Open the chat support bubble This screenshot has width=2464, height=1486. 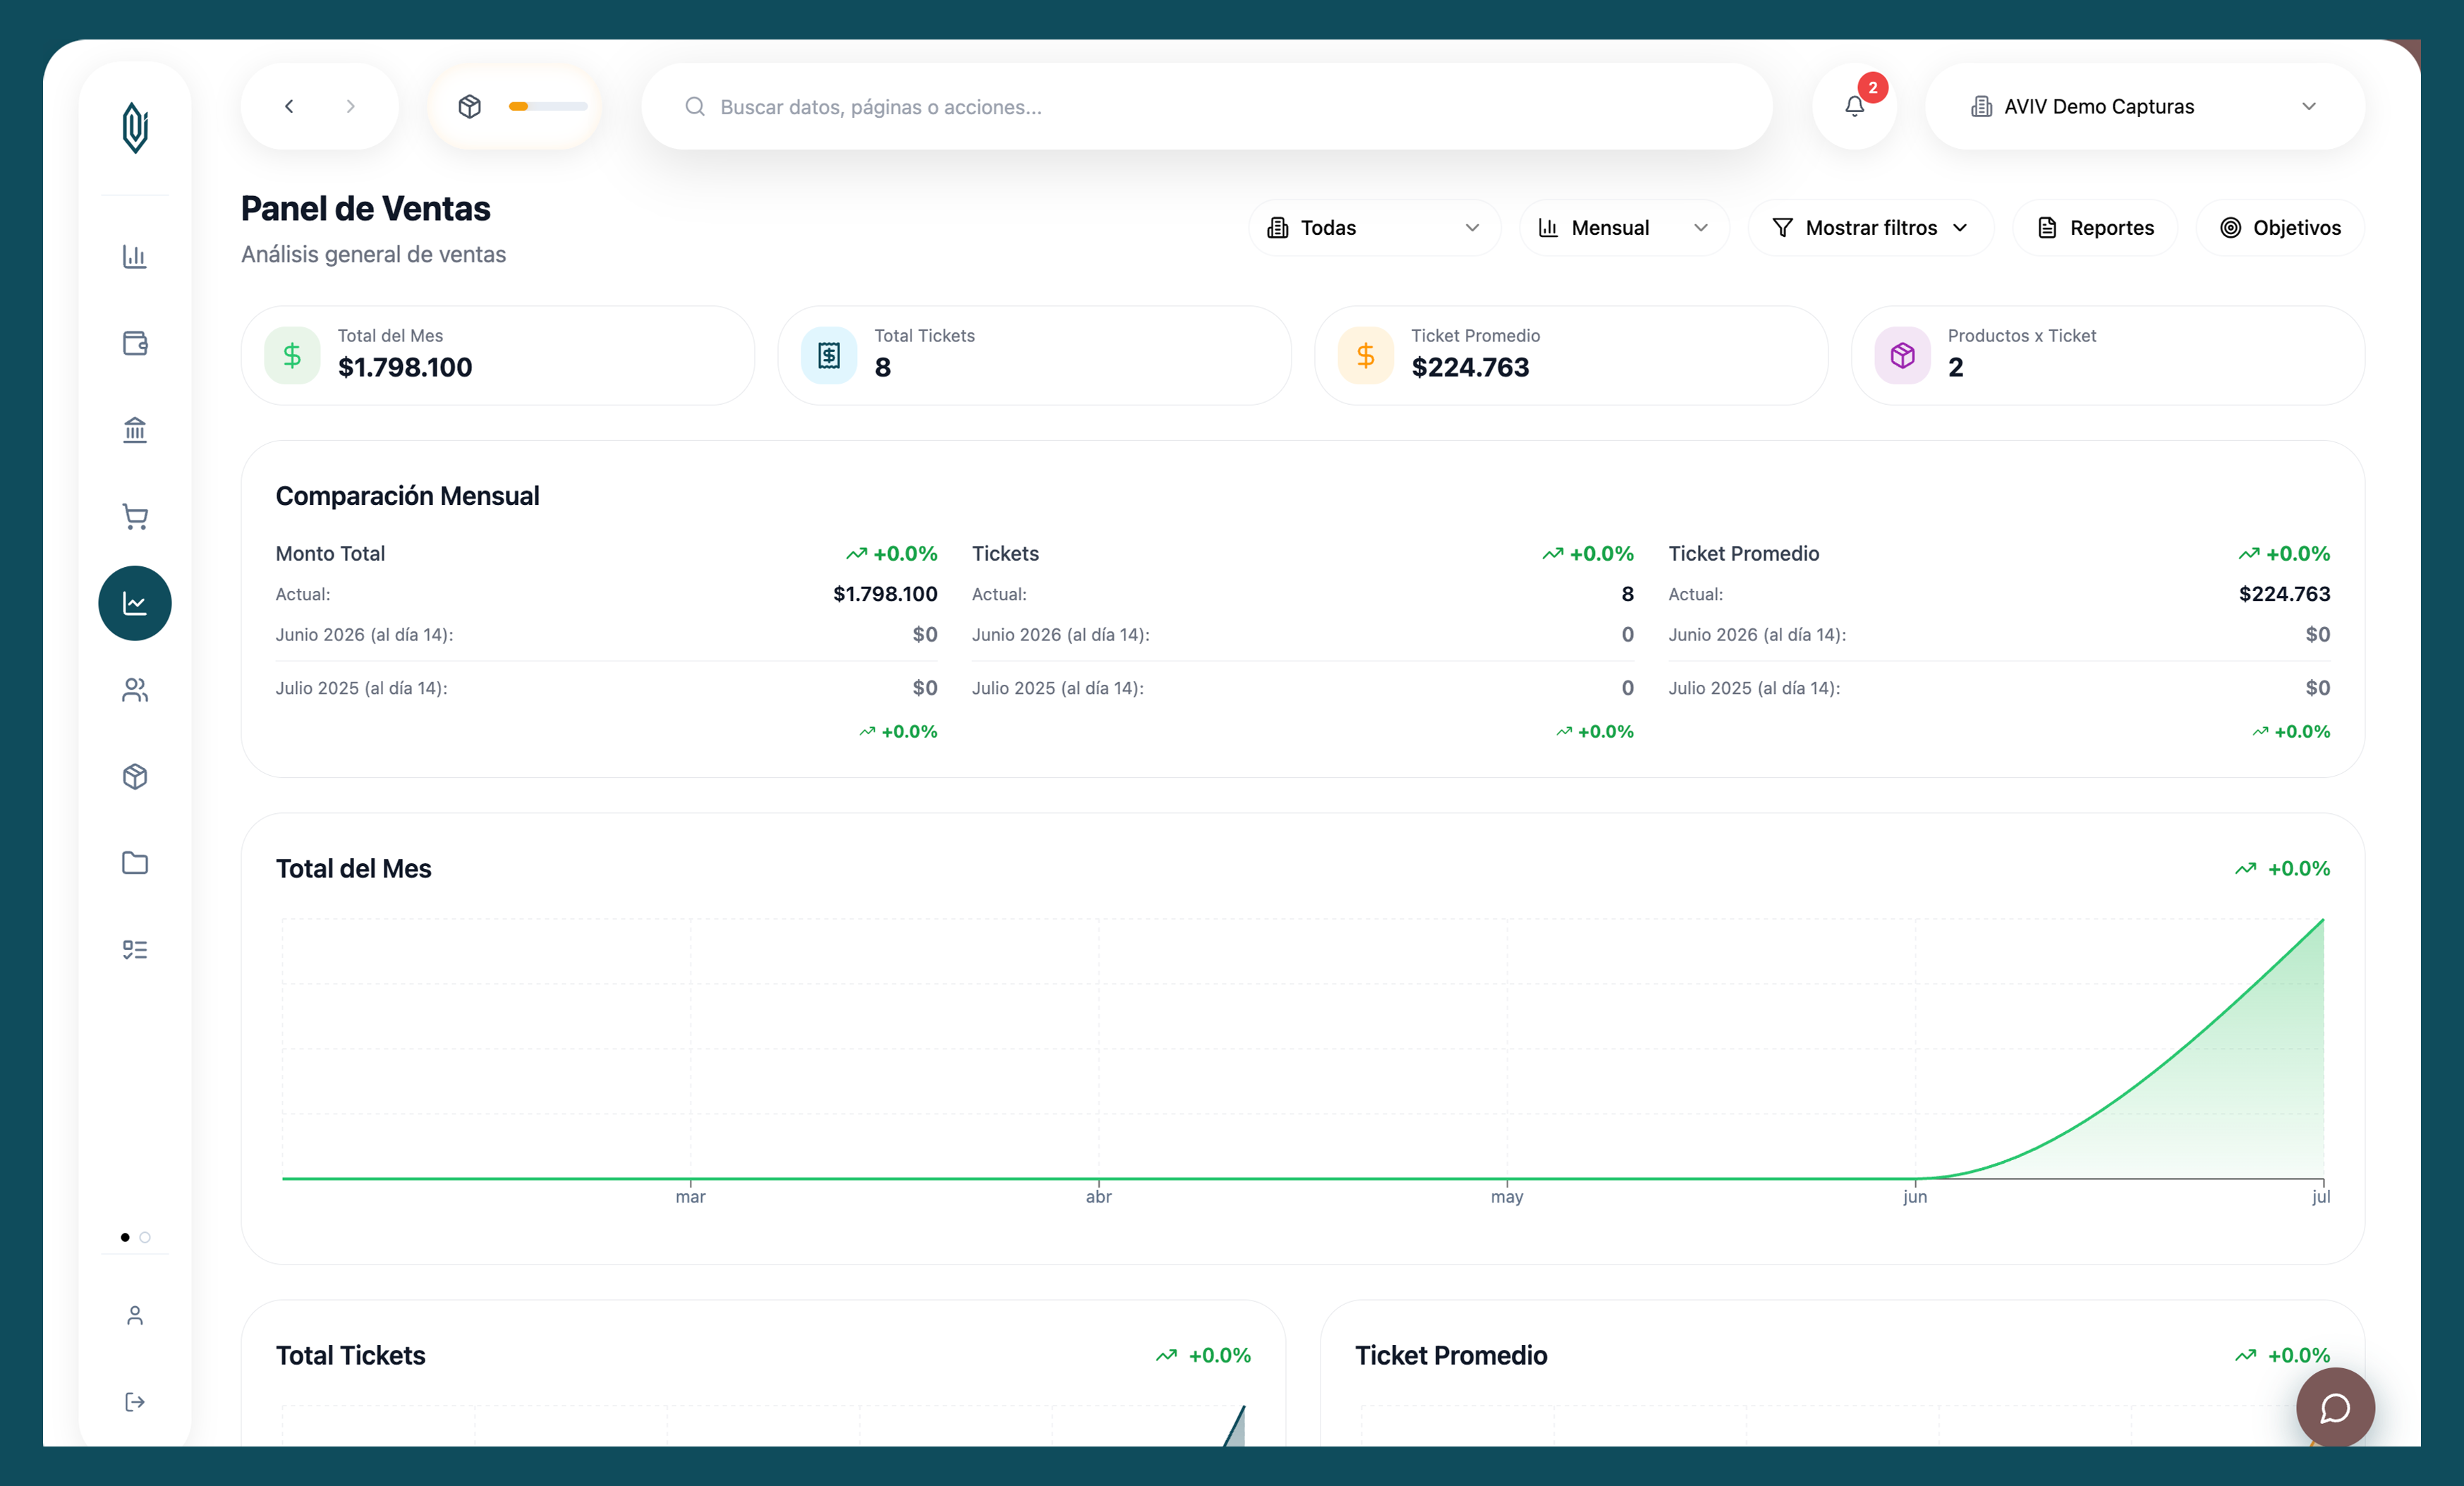pos(2335,1408)
